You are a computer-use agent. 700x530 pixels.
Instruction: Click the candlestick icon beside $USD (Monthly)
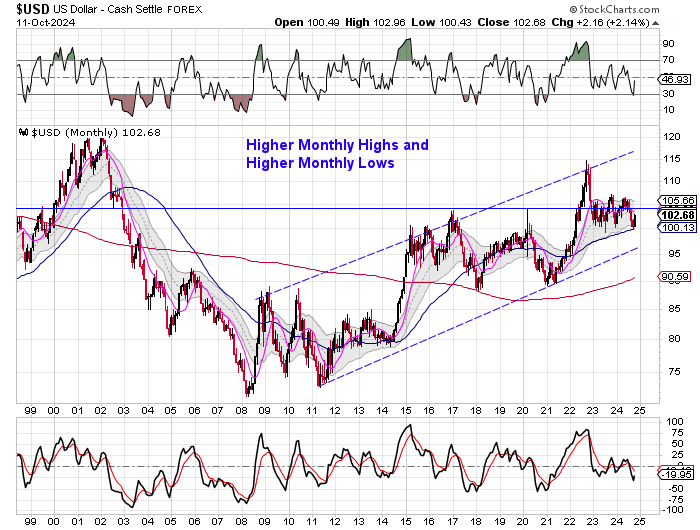22,133
